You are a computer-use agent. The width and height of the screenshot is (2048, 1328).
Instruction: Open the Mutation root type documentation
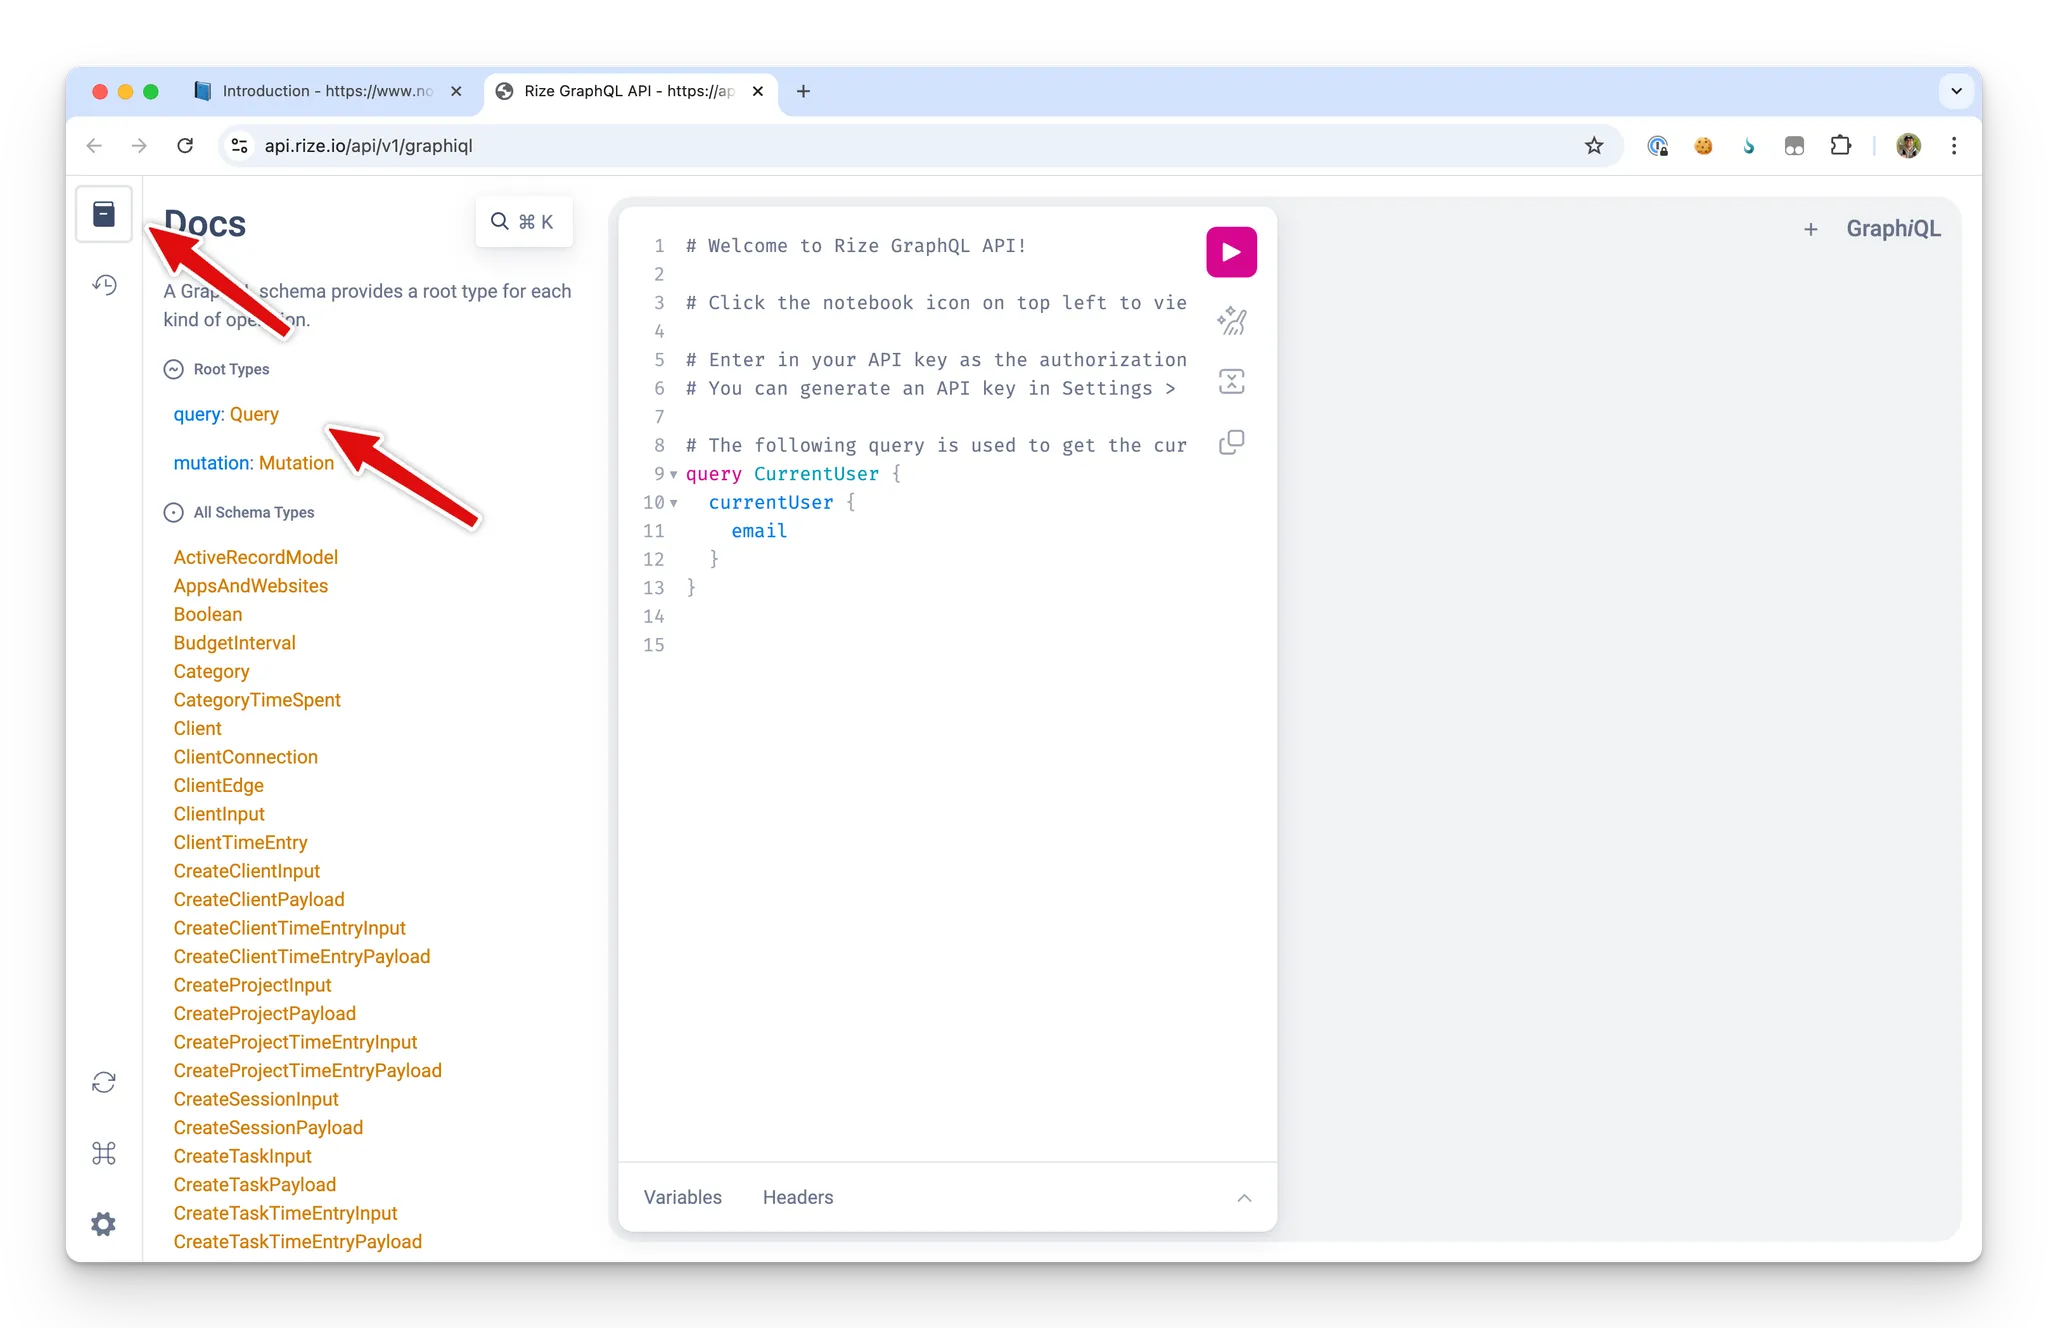(x=297, y=463)
